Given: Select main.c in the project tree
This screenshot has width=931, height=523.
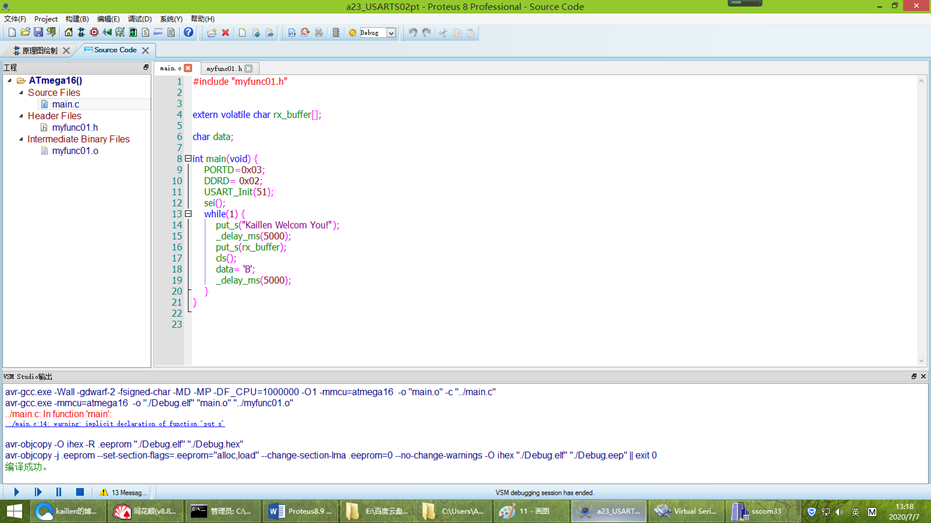Looking at the screenshot, I should point(65,104).
